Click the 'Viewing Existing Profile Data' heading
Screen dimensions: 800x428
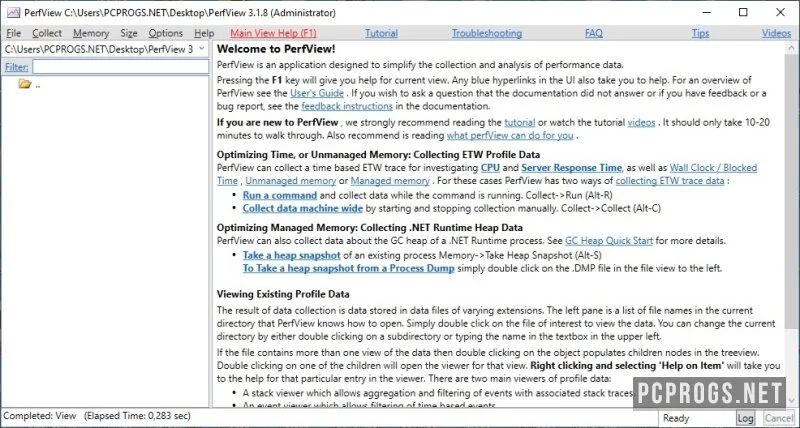click(x=283, y=294)
